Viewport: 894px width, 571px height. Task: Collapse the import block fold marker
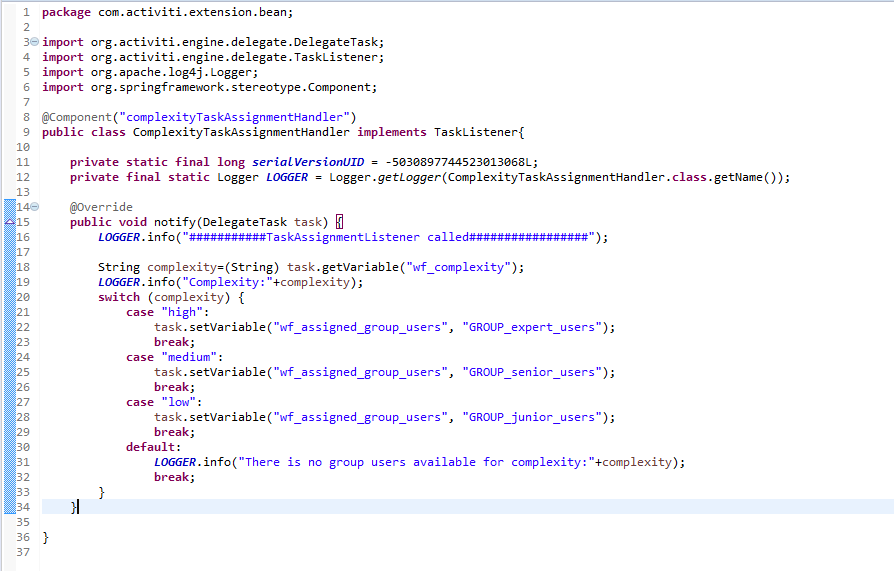click(34, 42)
